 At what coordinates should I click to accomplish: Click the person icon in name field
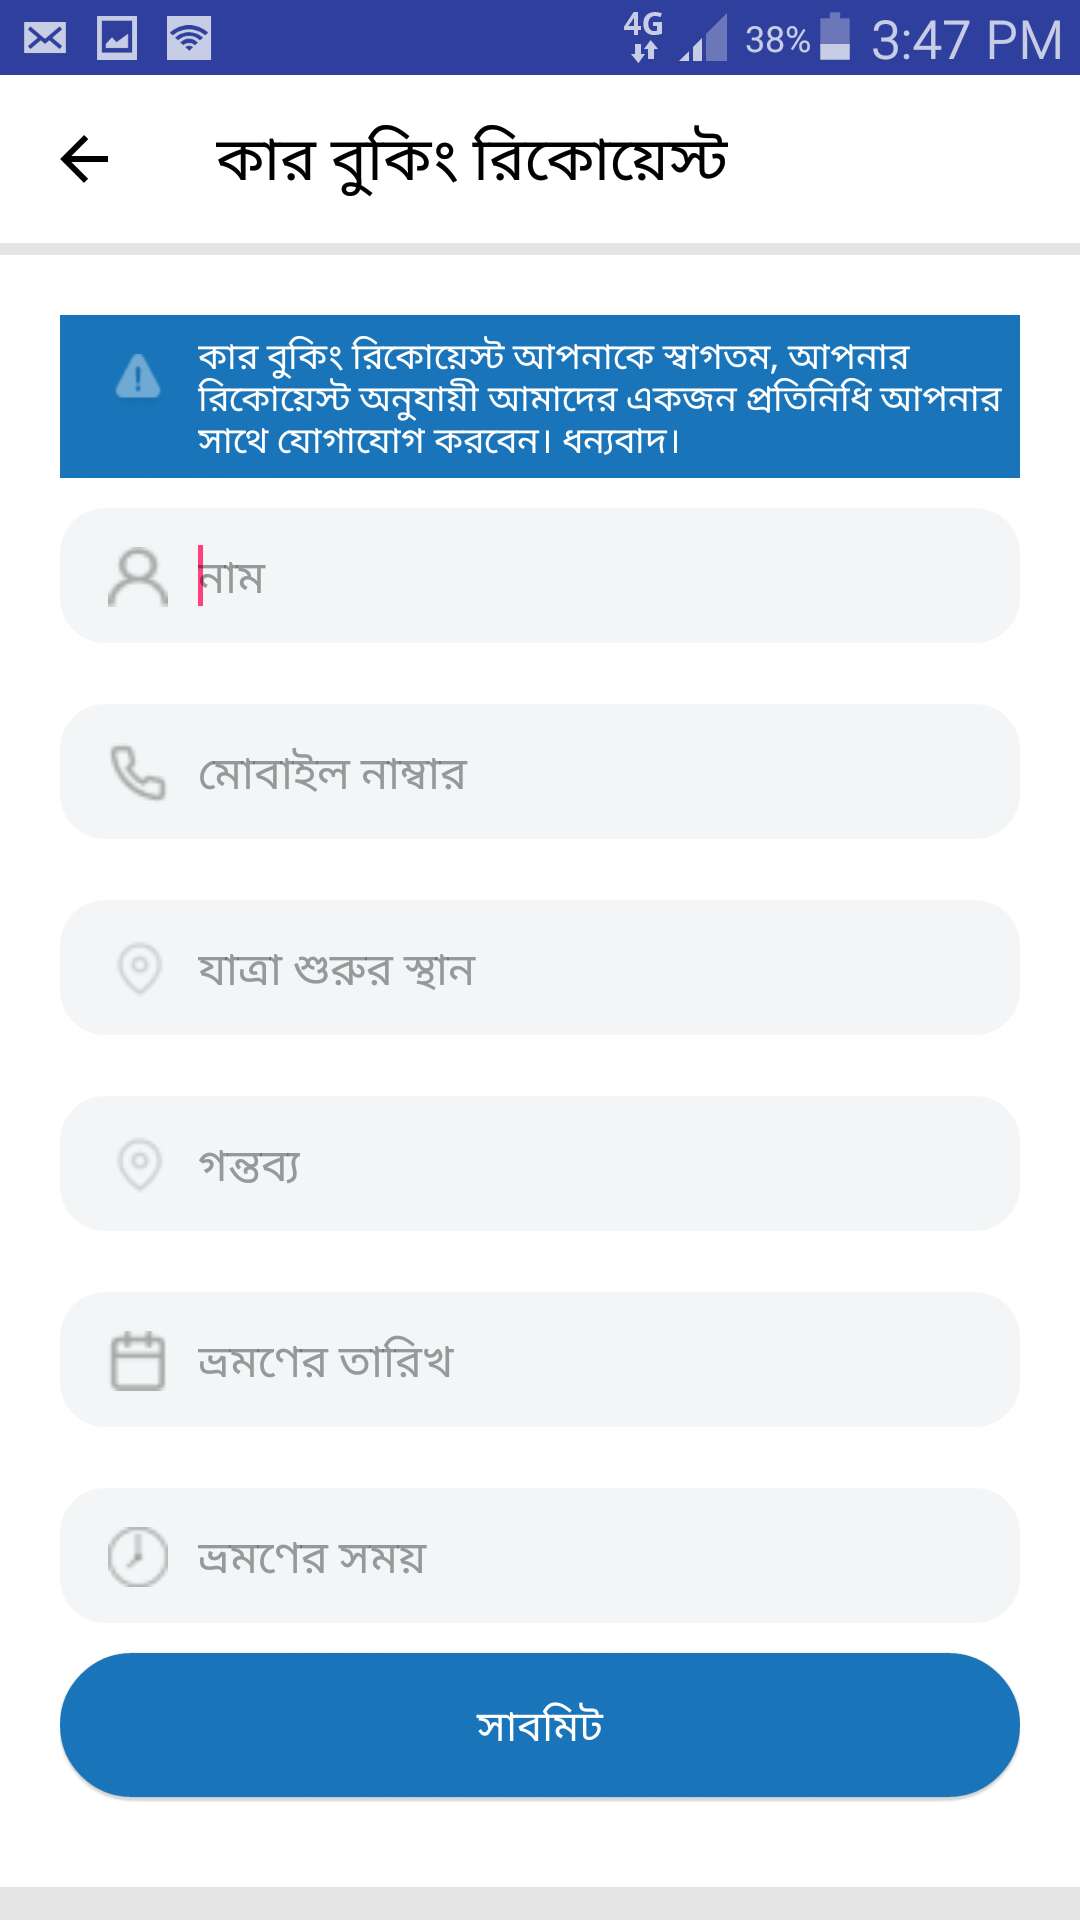pyautogui.click(x=138, y=577)
